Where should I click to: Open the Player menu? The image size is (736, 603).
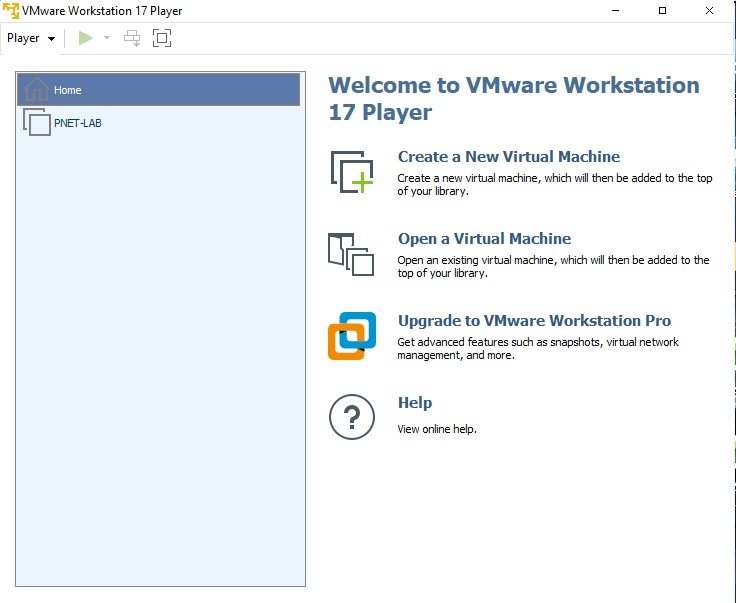tap(30, 38)
